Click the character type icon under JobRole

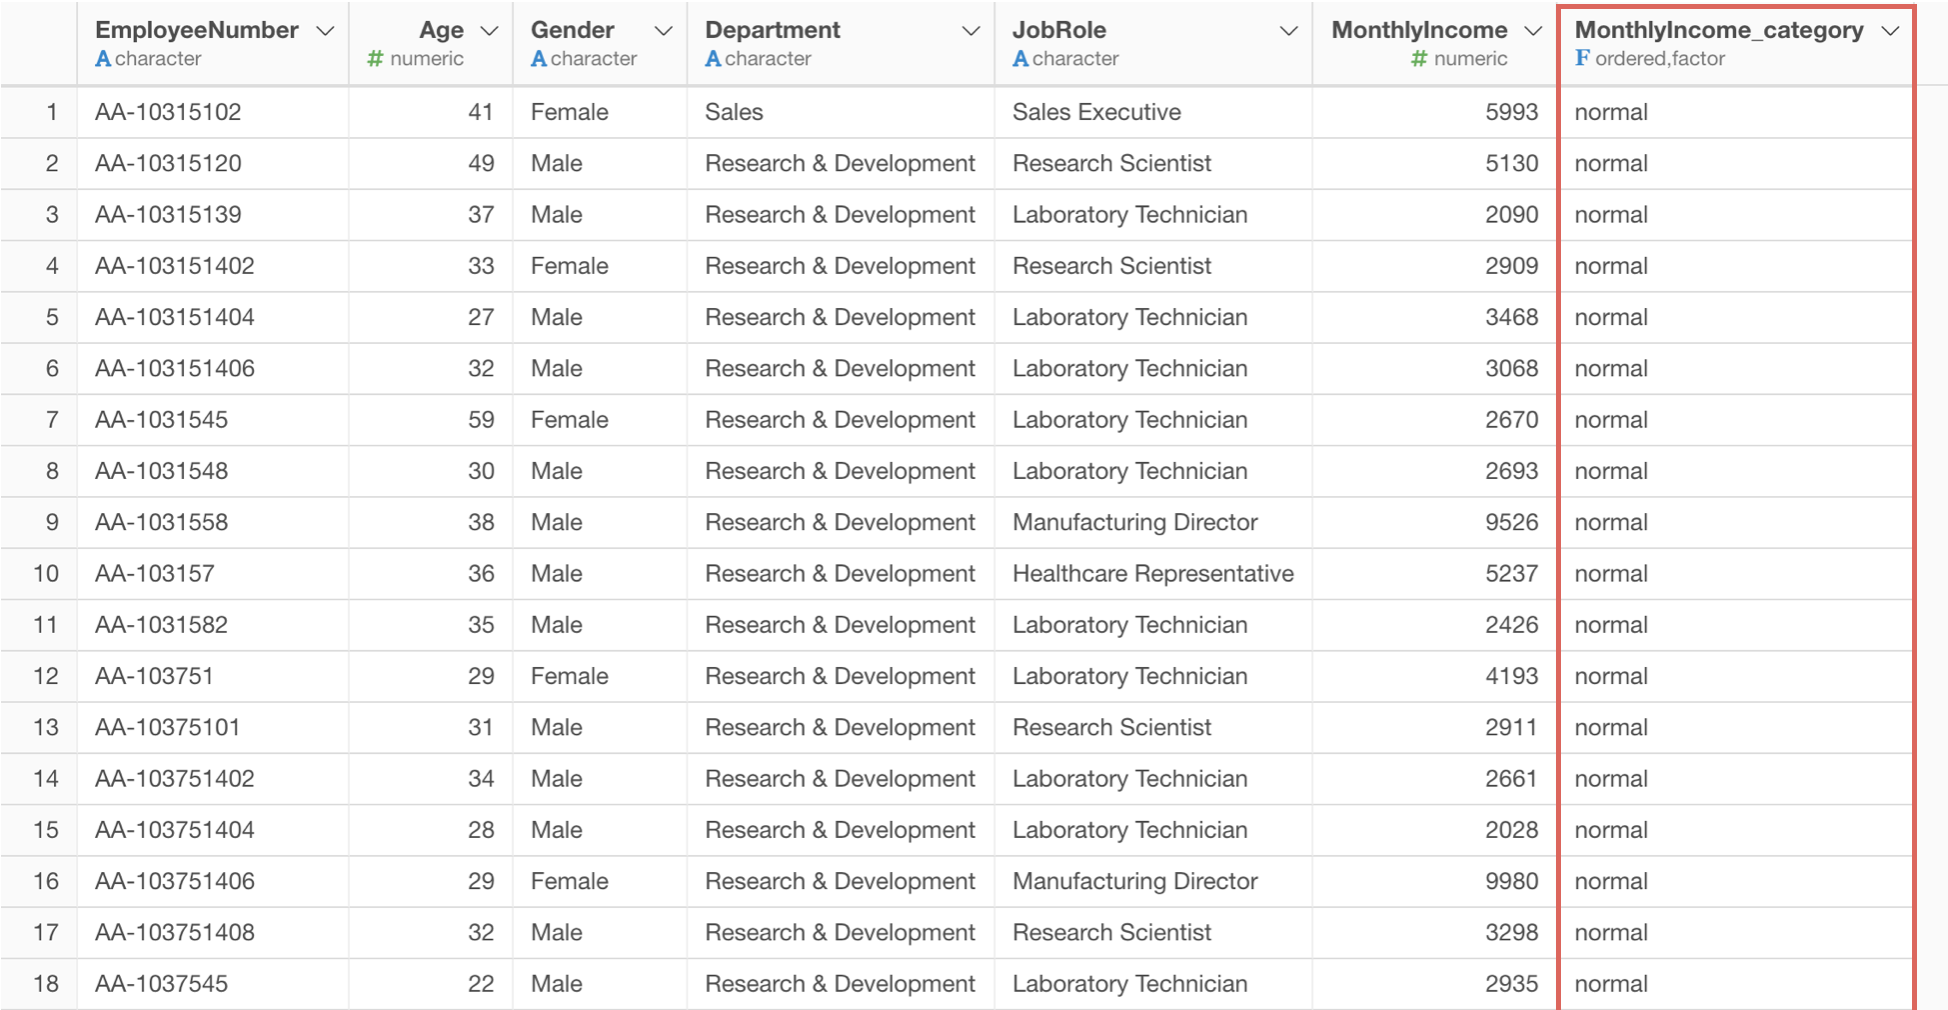1021,59
